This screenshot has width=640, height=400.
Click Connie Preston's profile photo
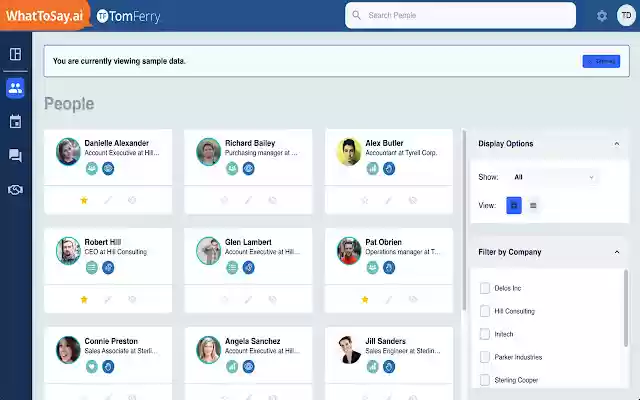coord(68,350)
